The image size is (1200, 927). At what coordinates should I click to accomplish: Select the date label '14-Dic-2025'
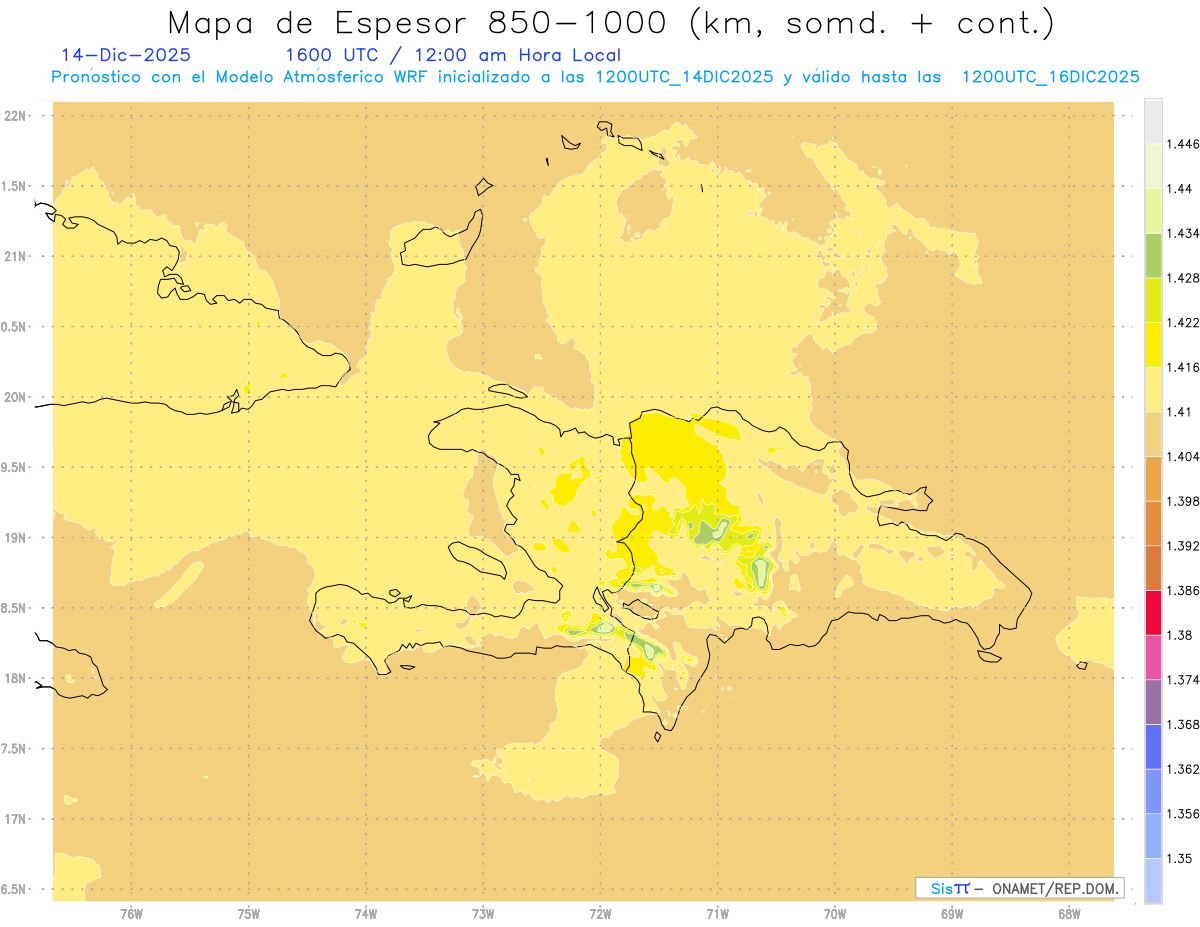pyautogui.click(x=125, y=56)
